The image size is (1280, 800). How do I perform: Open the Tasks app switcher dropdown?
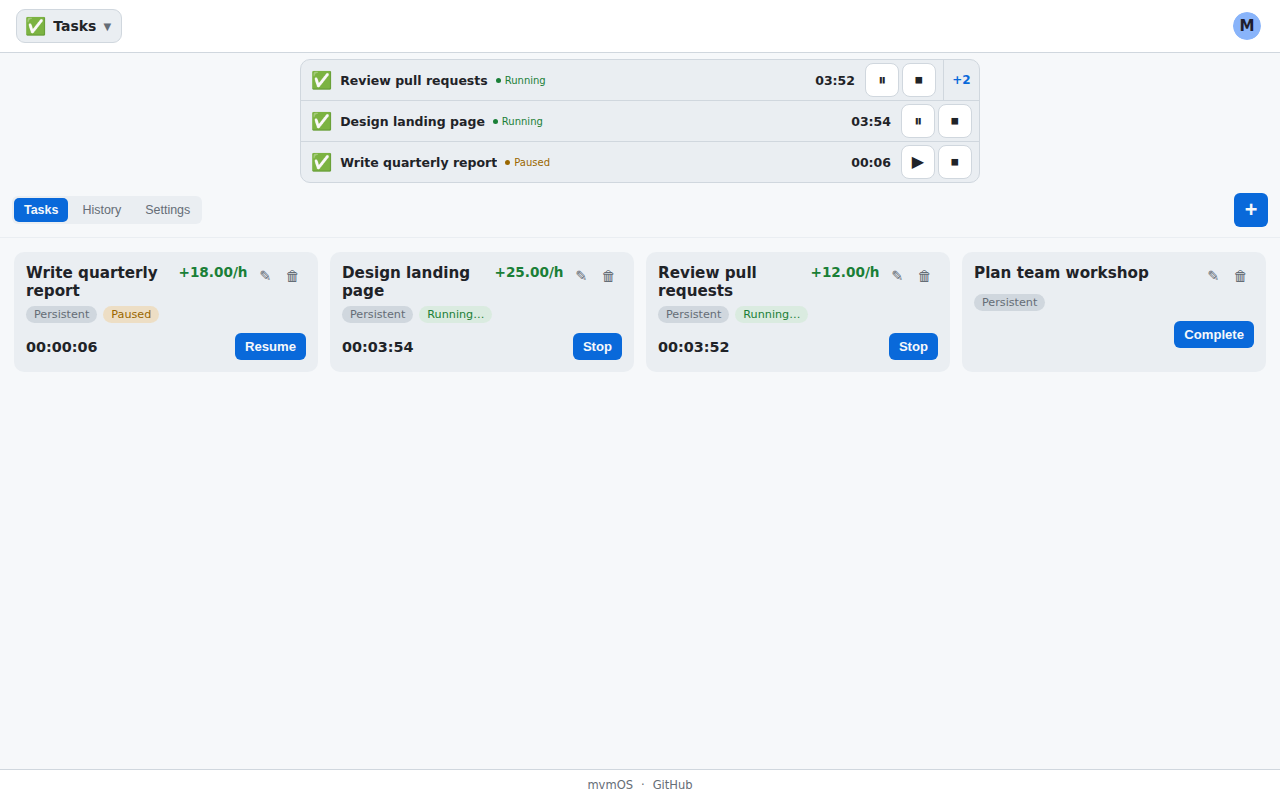click(69, 26)
